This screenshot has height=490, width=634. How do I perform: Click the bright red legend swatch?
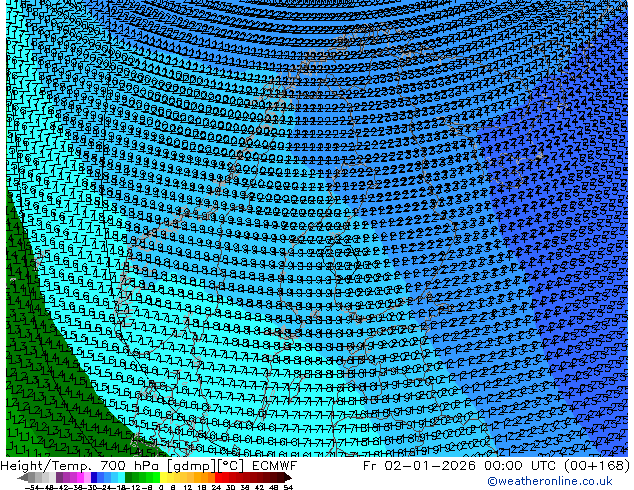(x=218, y=477)
